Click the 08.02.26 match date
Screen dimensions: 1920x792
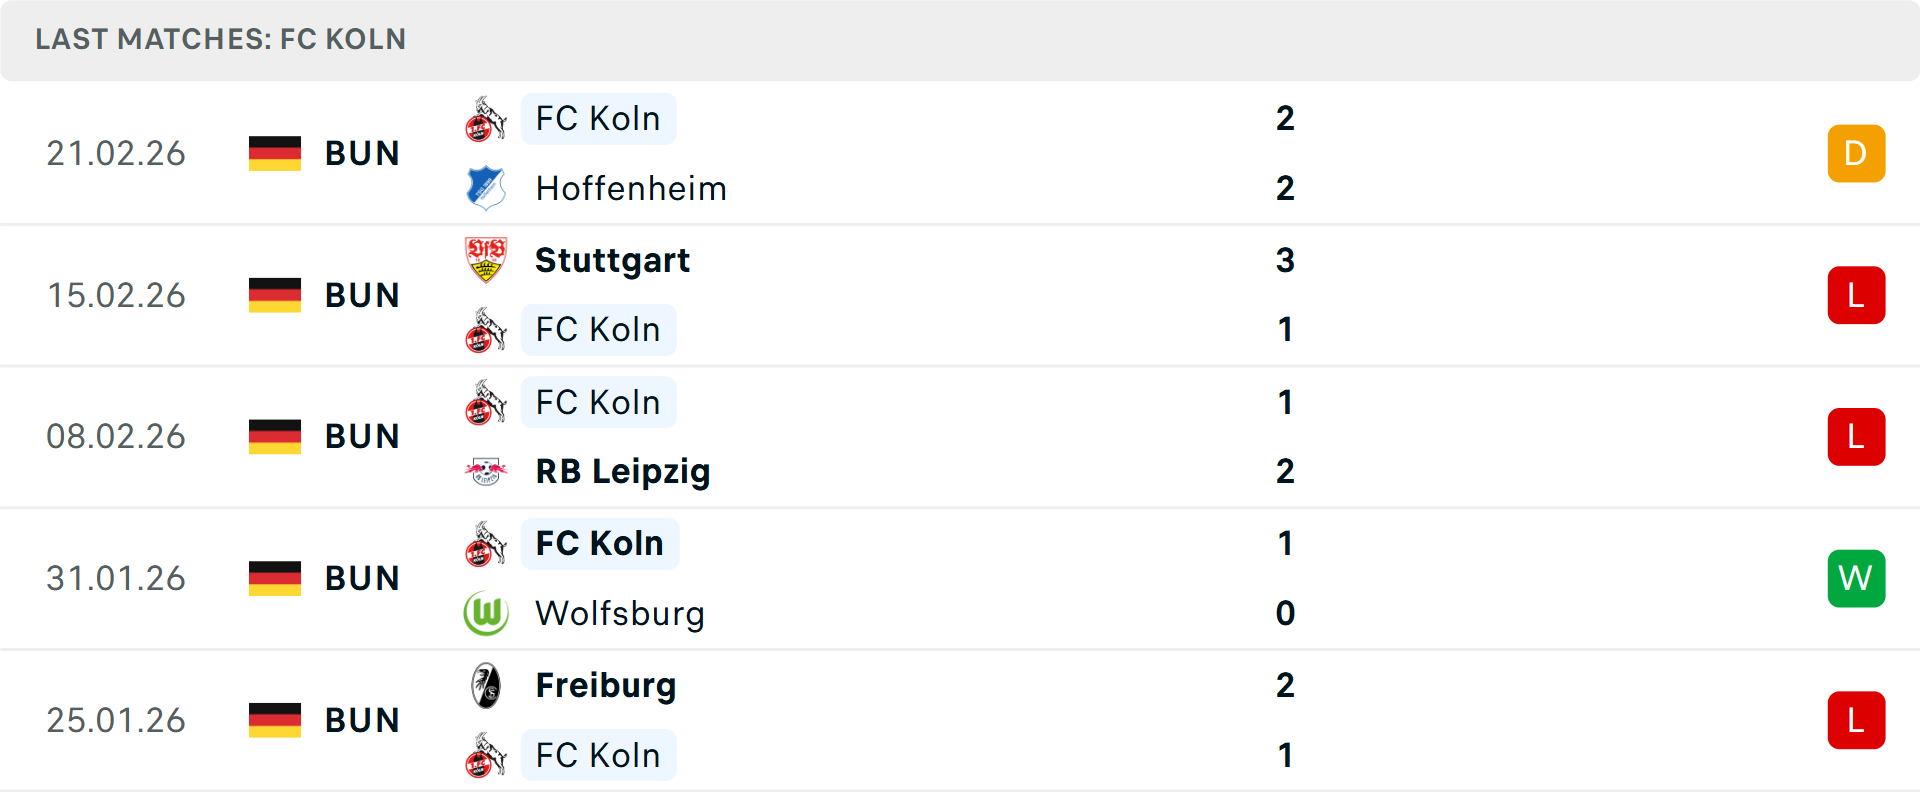point(116,437)
